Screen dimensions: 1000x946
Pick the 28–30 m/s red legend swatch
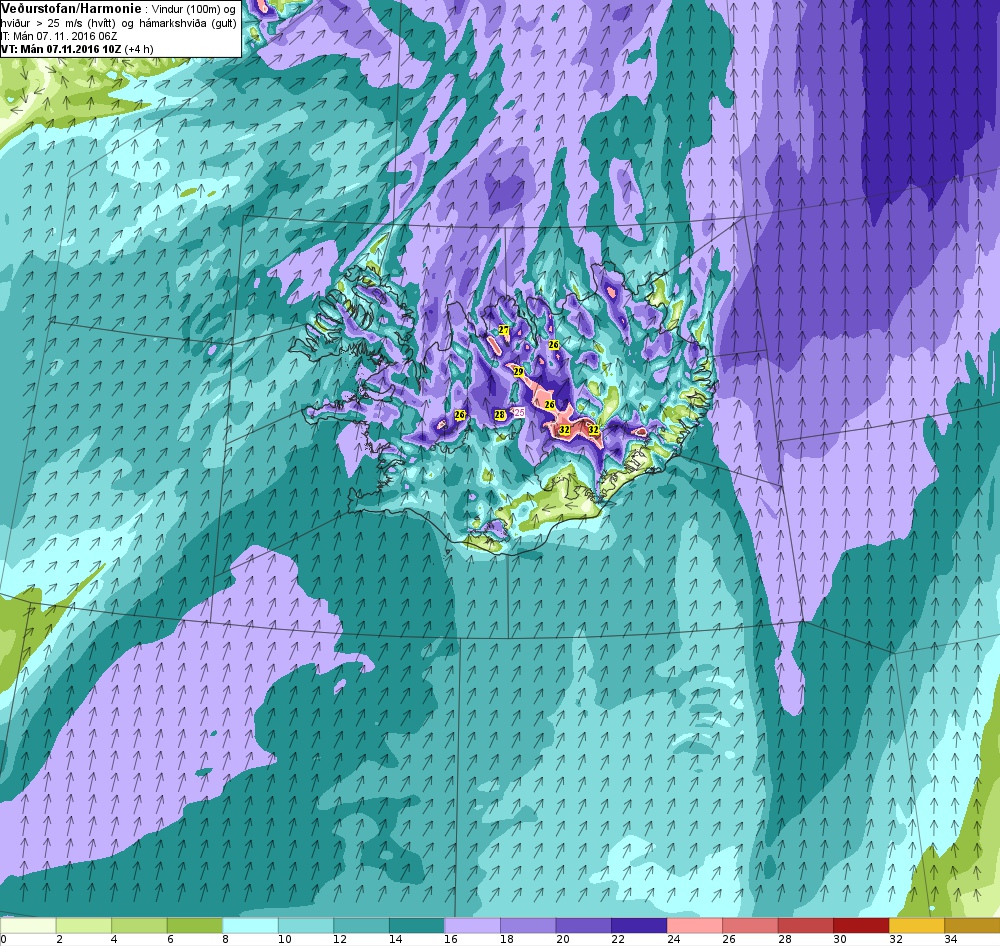pos(805,925)
